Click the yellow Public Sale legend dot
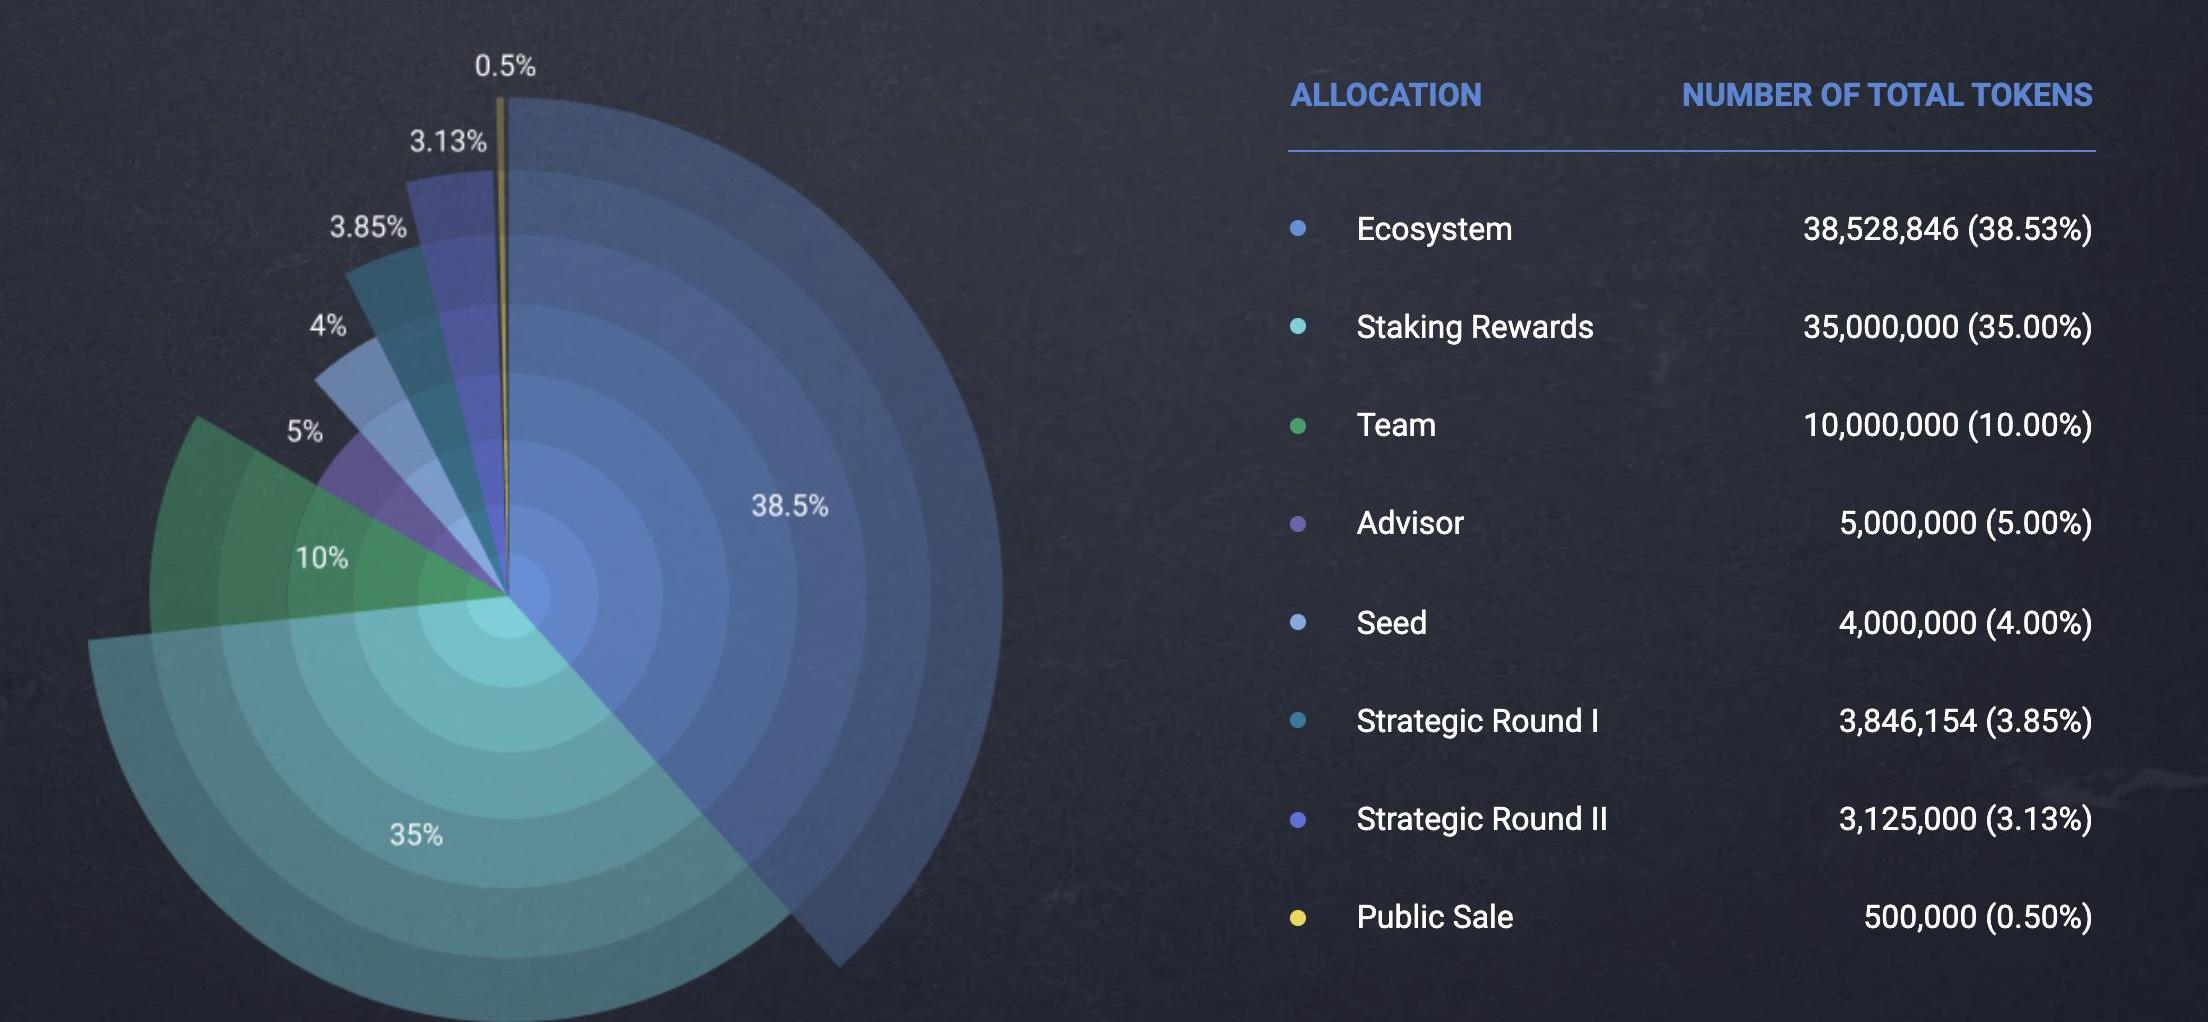 (x=1298, y=918)
